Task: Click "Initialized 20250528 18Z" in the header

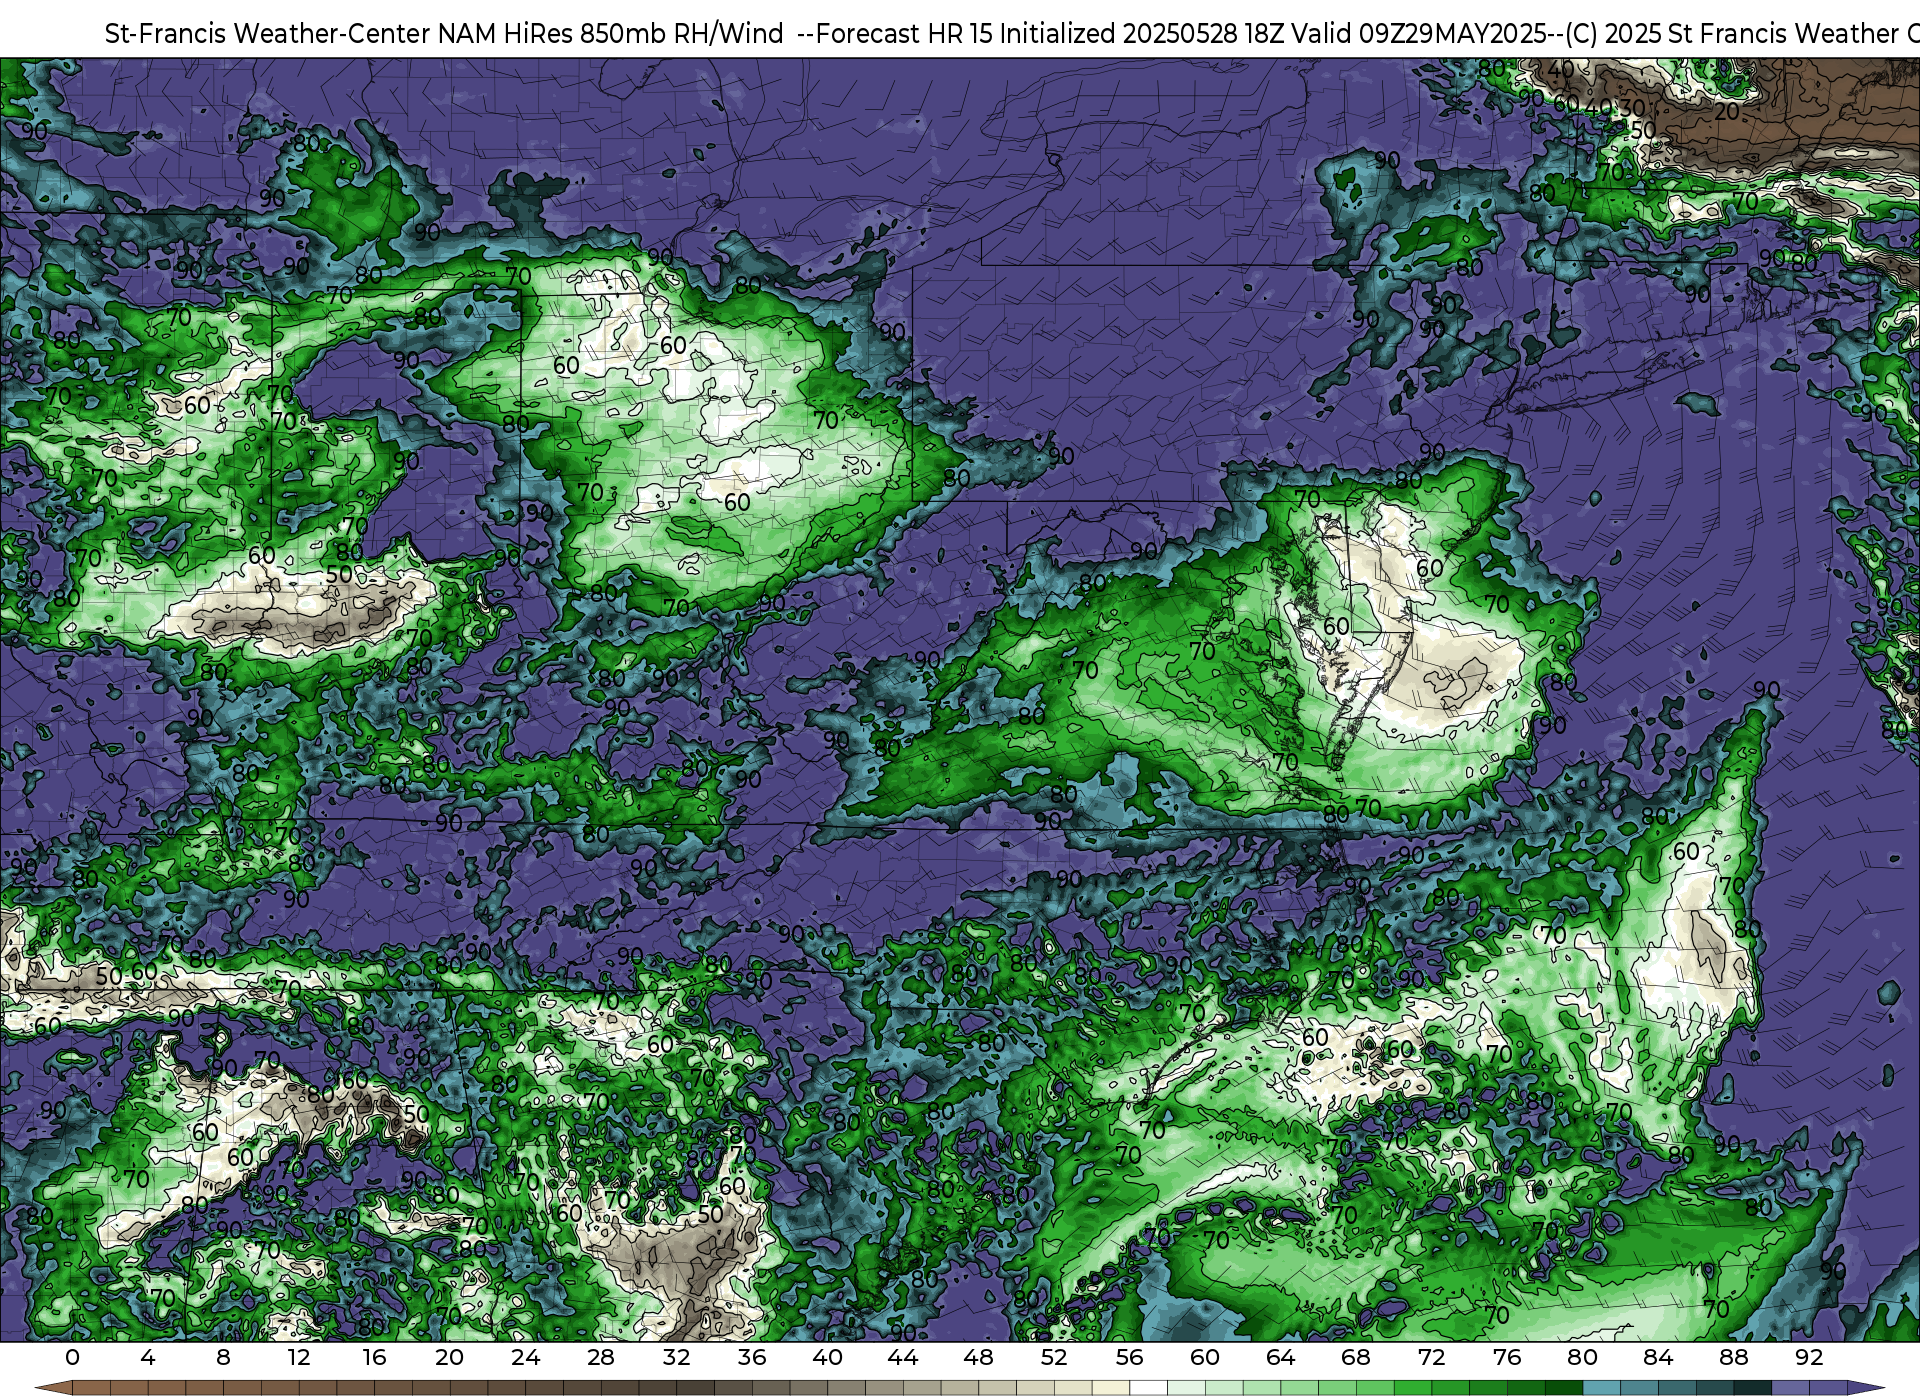Action: click(x=1142, y=34)
